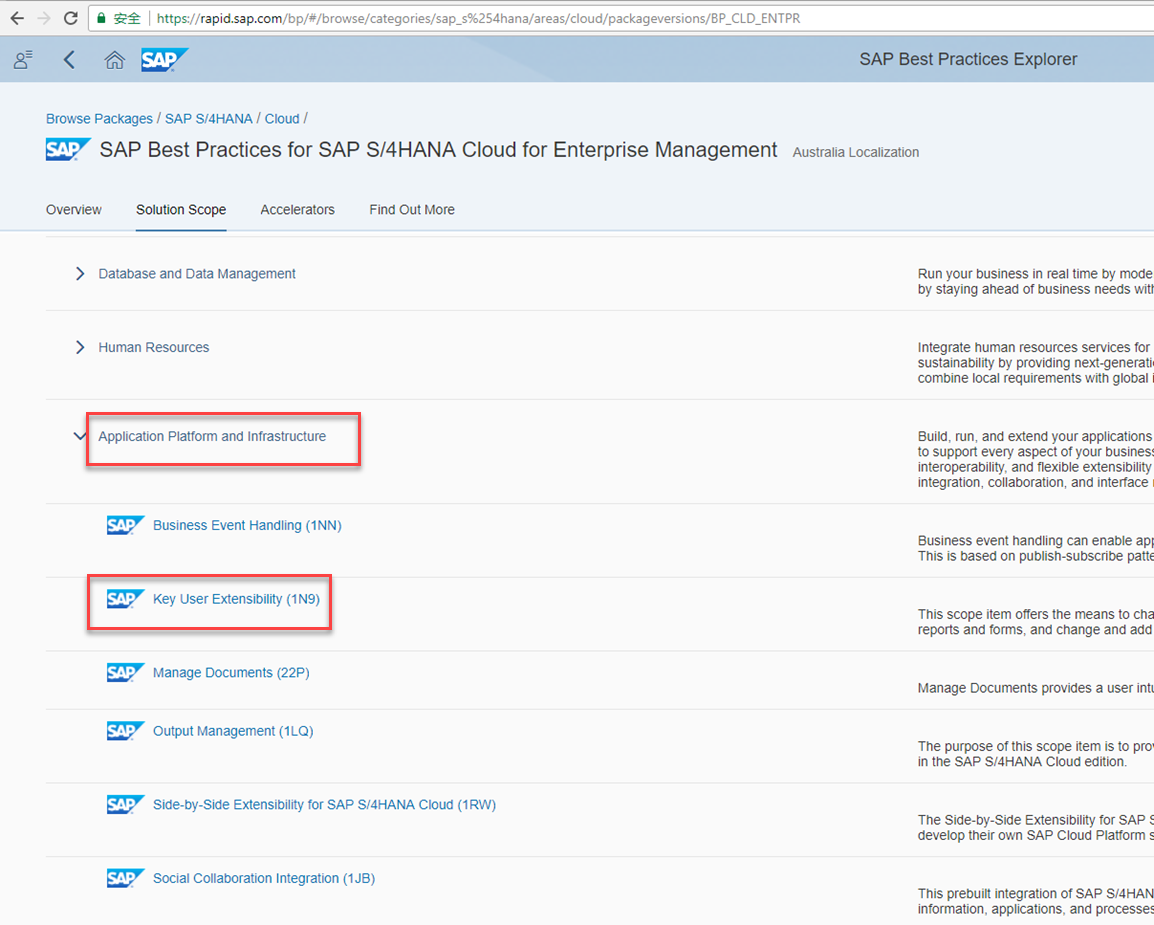Expand the Human Resources chevron
This screenshot has height=925, width=1154.
coord(79,347)
